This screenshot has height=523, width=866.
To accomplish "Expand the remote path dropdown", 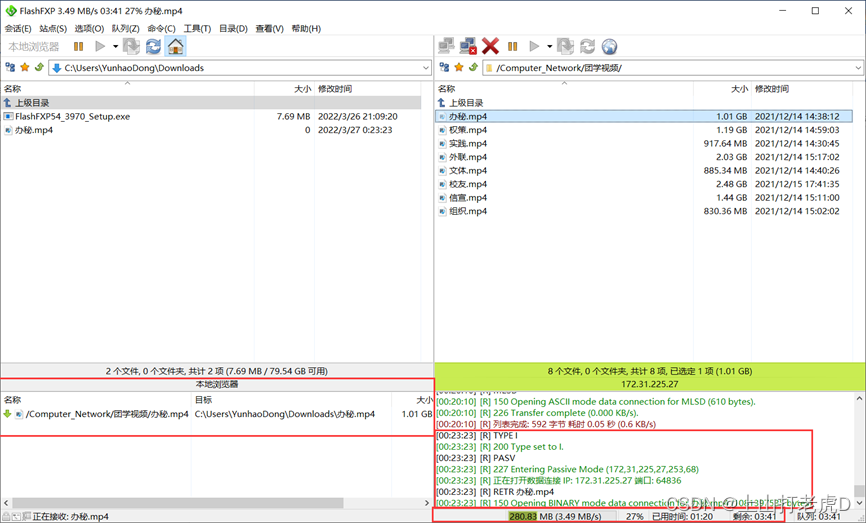I will pos(856,68).
